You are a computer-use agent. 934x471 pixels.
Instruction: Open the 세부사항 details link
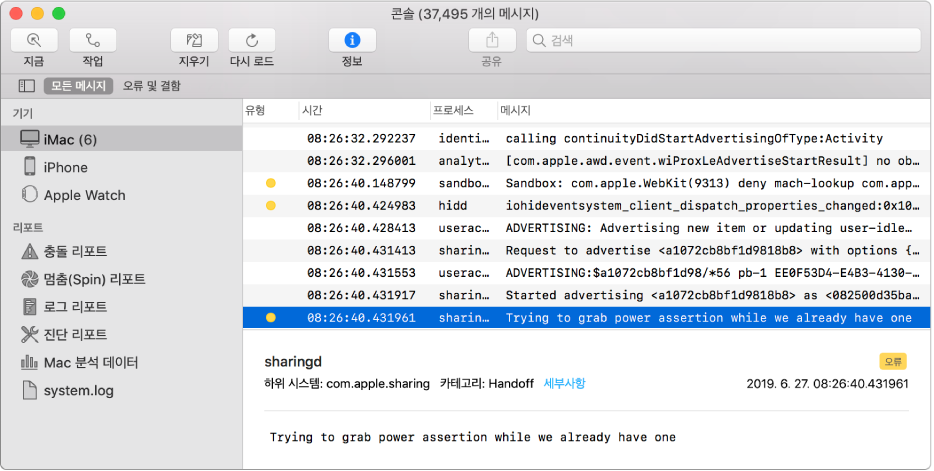click(x=565, y=383)
